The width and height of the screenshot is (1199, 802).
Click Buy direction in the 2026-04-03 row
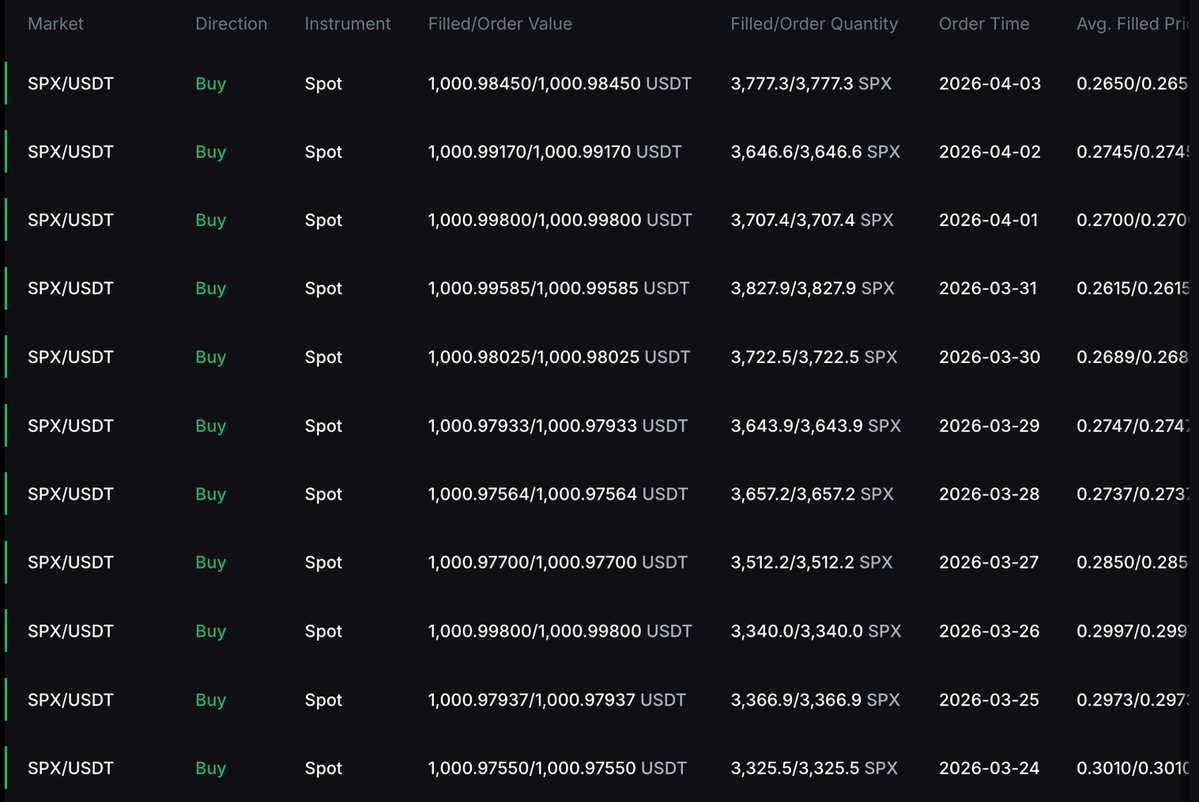click(210, 84)
